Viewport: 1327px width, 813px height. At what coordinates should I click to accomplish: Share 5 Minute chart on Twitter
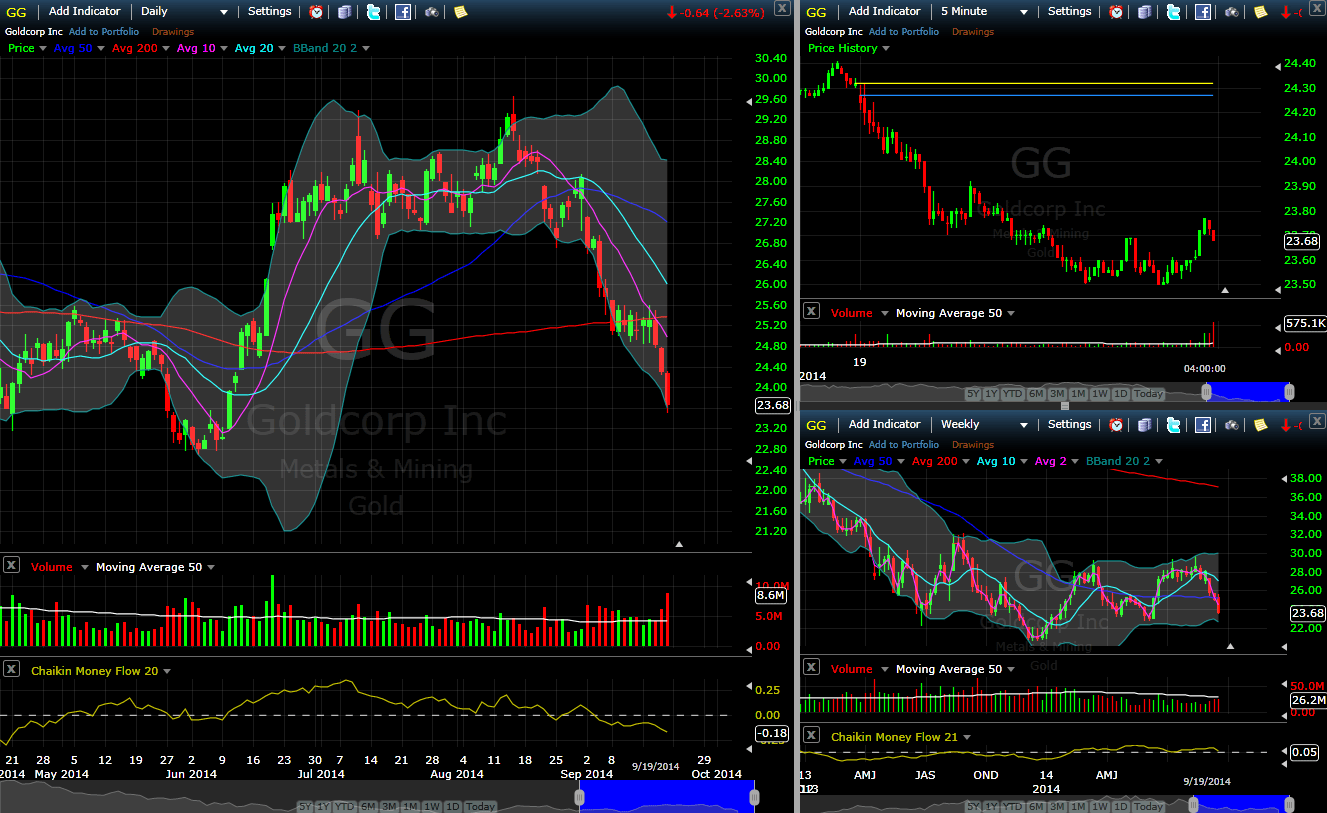pyautogui.click(x=1173, y=12)
